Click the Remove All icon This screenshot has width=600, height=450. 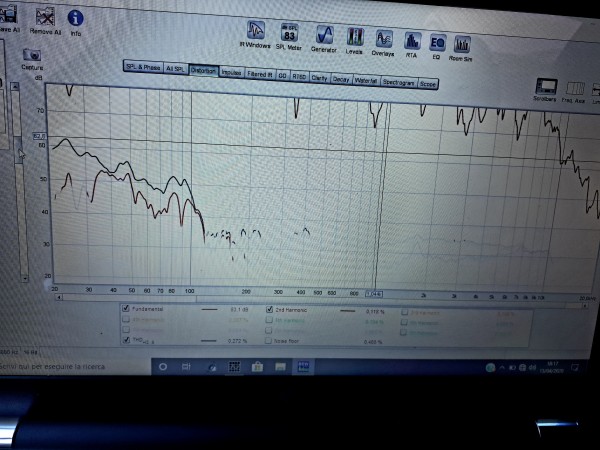click(45, 21)
